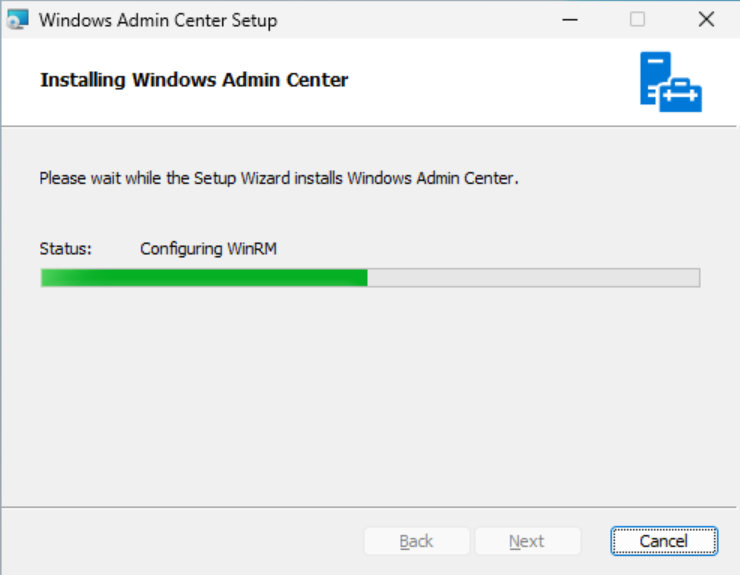Click the green filled portion of progress bar
This screenshot has height=575, width=740.
204,278
